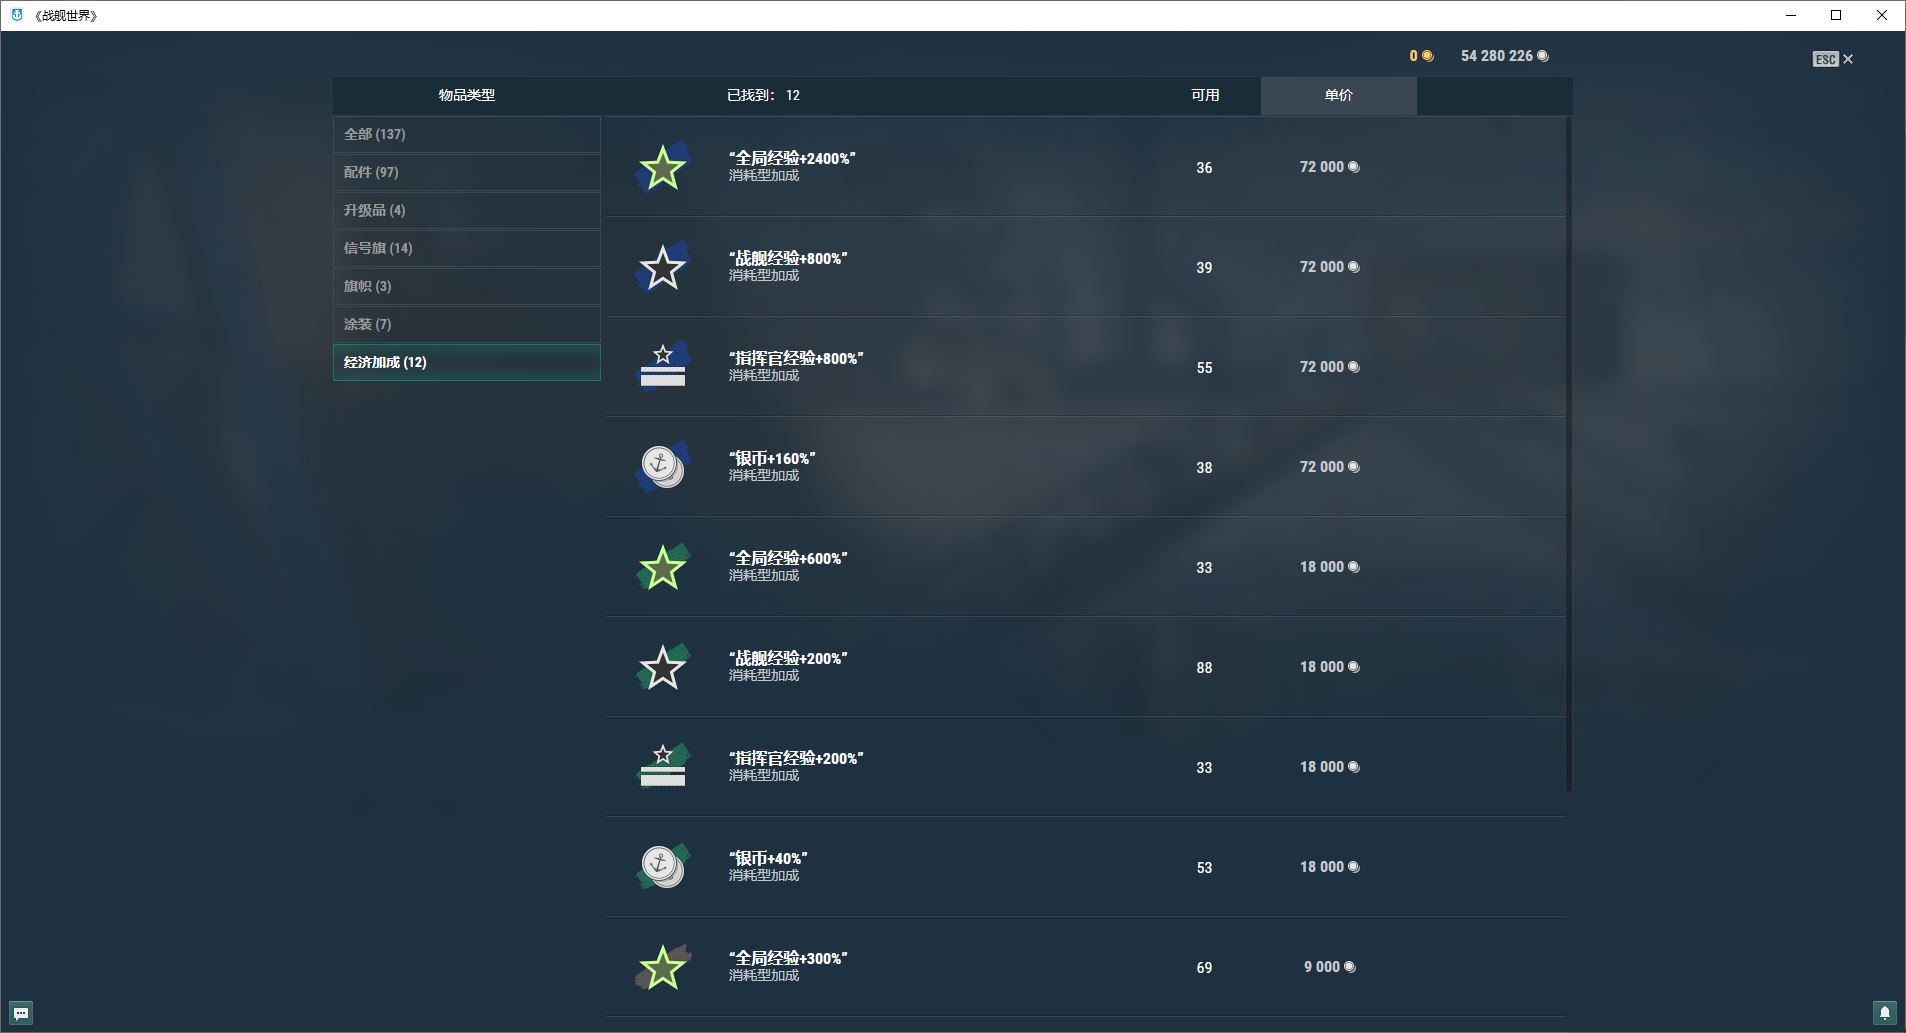Click the "战舰经验+200%" item name

[x=788, y=658]
